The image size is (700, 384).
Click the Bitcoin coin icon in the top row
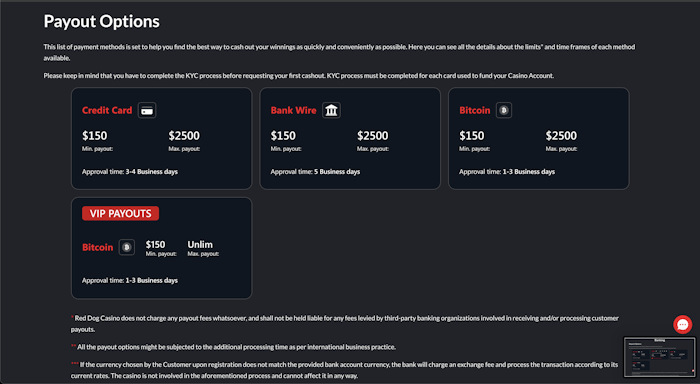(x=504, y=110)
